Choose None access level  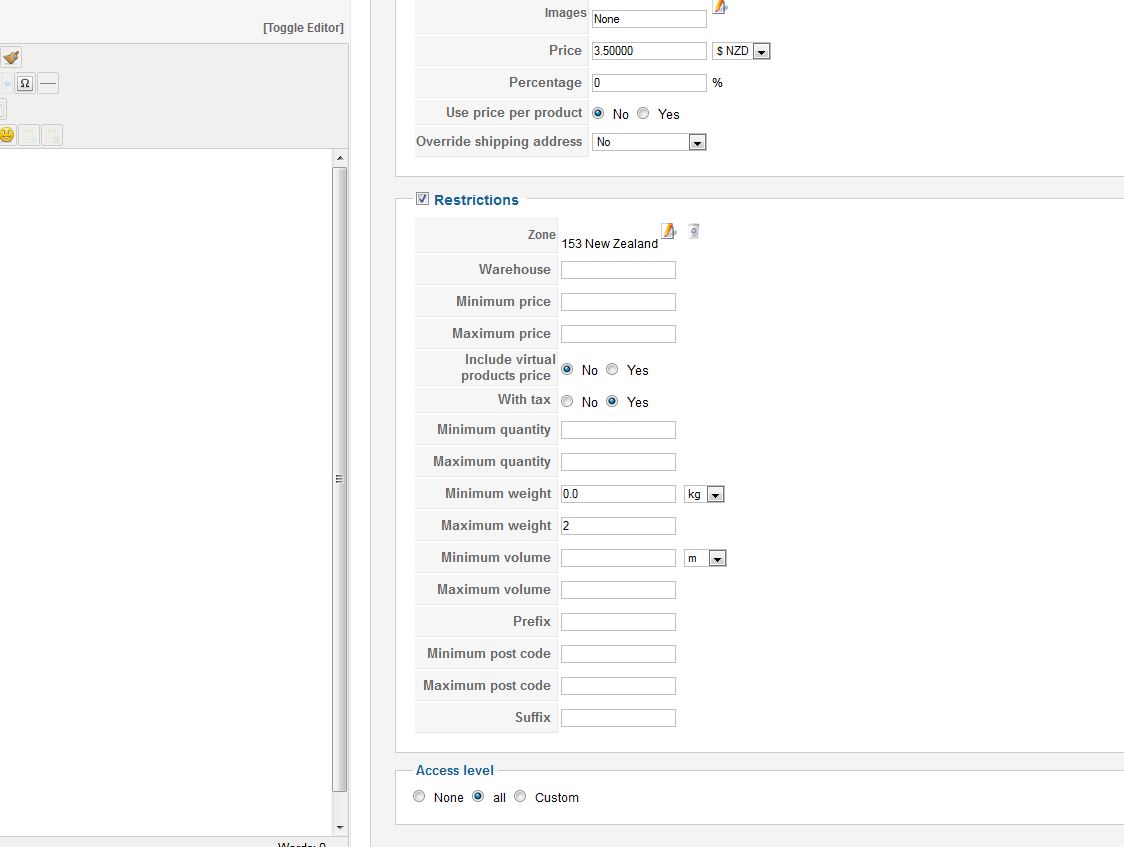point(419,796)
